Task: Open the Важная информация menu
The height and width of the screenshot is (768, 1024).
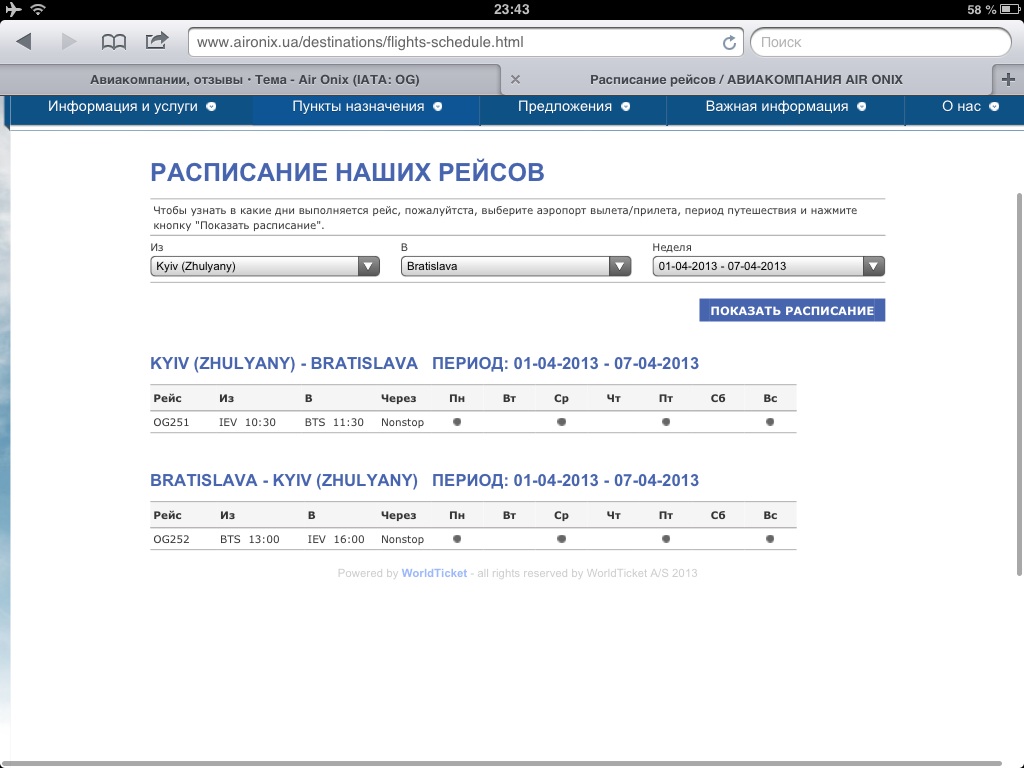Action: point(786,107)
